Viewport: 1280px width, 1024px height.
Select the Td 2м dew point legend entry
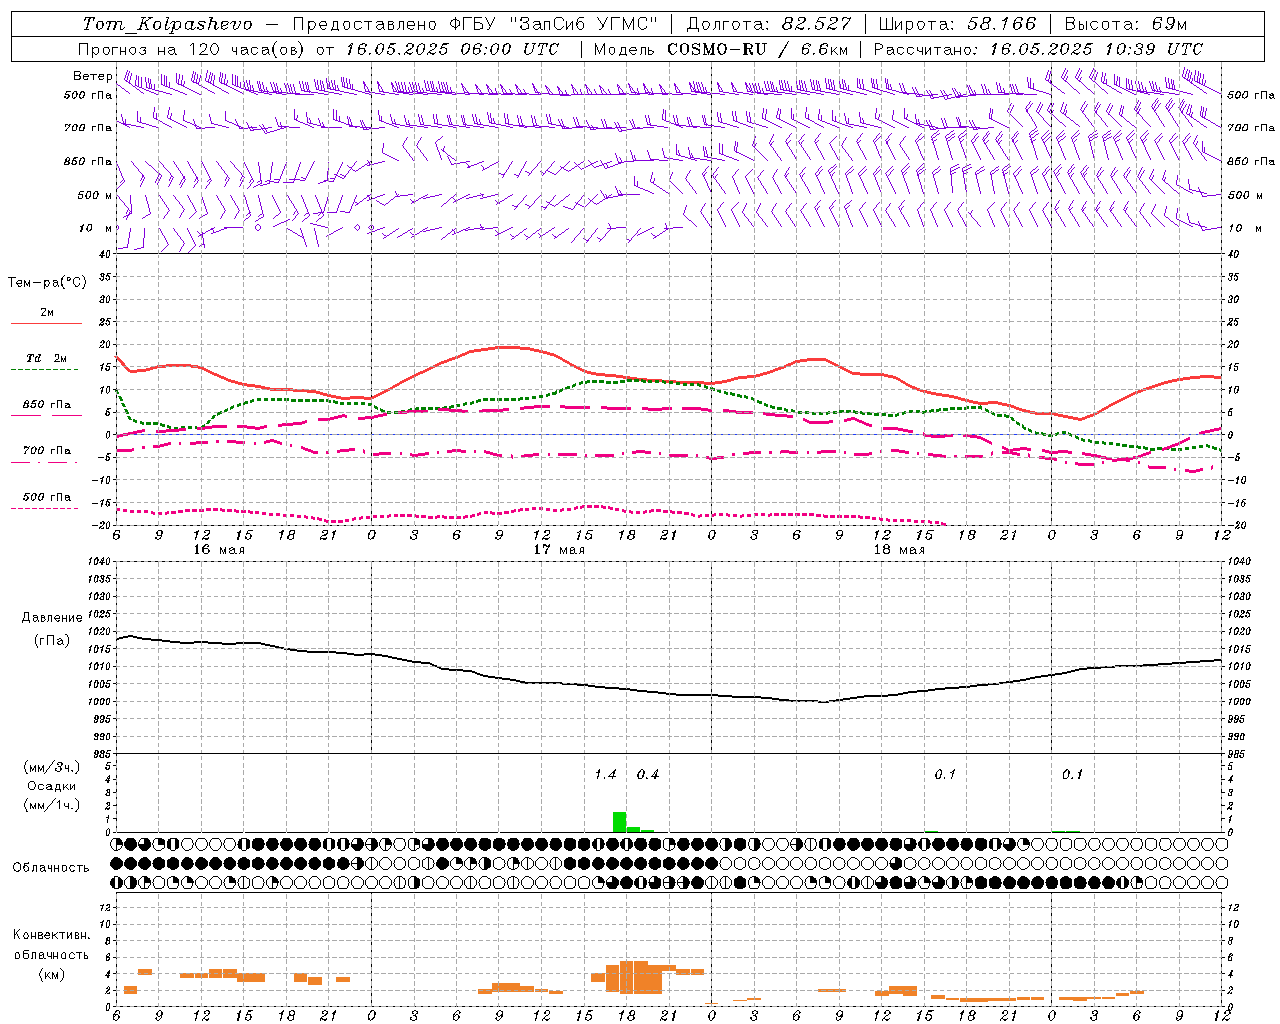click(47, 358)
